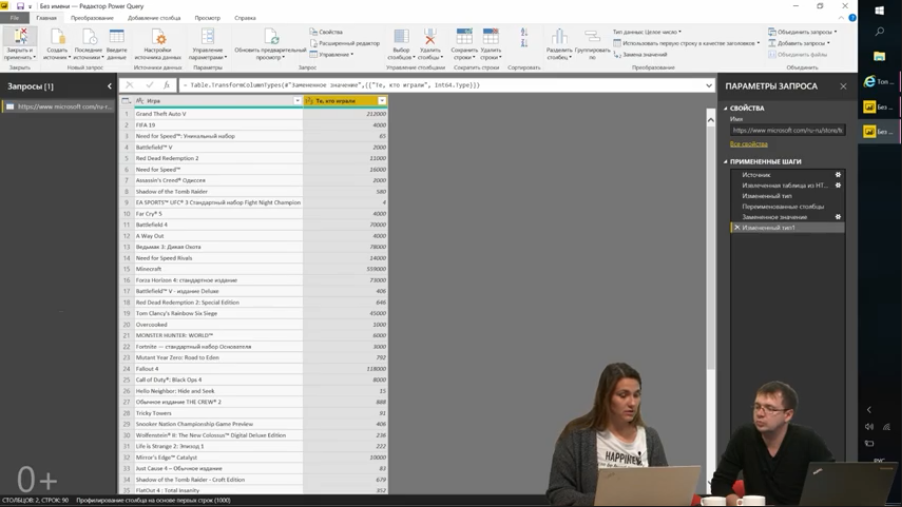Screen dimensions: 902x507
Task: Click the ABC type icon of Игра column
Action: coord(140,101)
